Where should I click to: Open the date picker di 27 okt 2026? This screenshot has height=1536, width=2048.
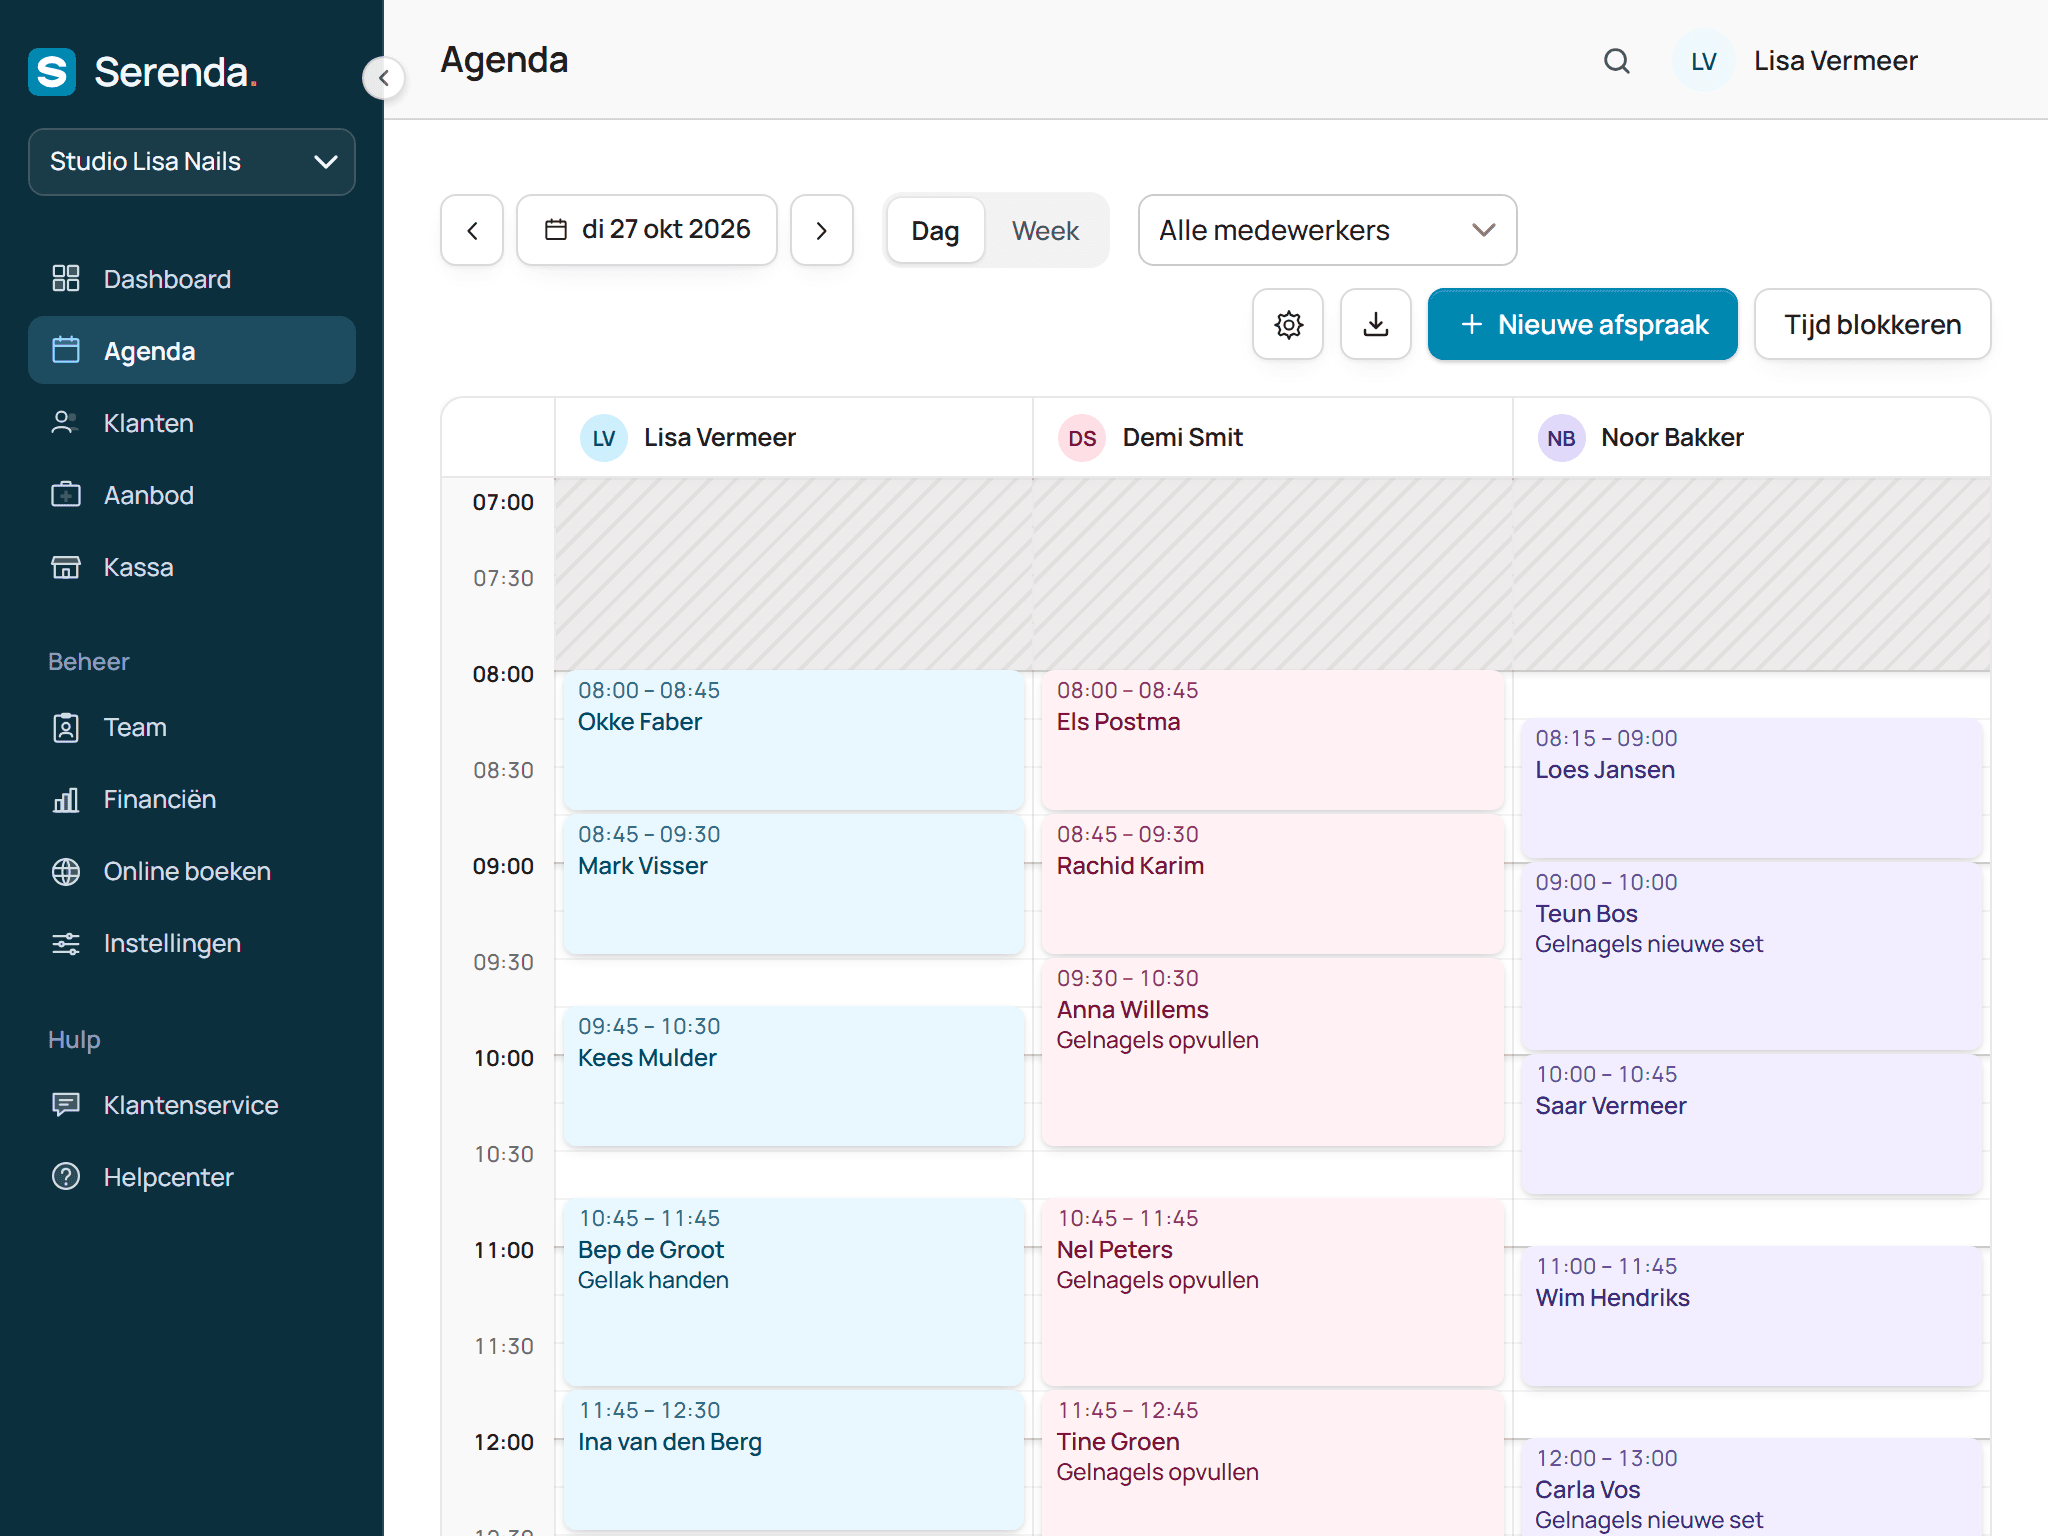tap(647, 230)
